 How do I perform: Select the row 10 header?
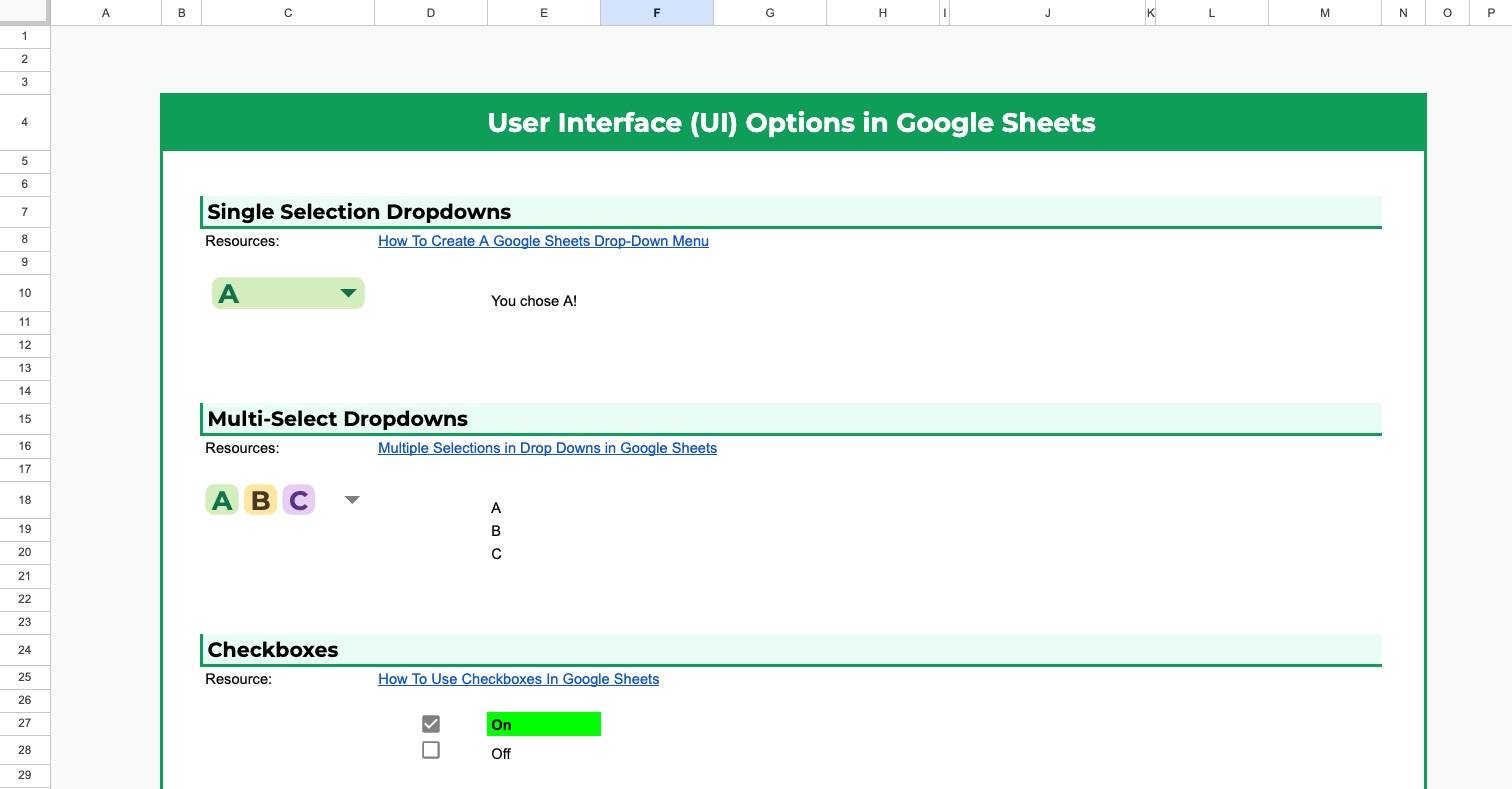(x=24, y=293)
